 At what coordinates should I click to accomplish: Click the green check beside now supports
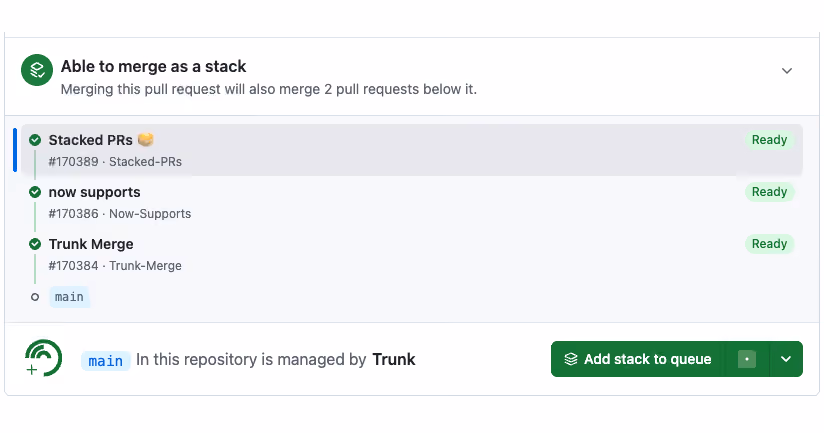(35, 192)
